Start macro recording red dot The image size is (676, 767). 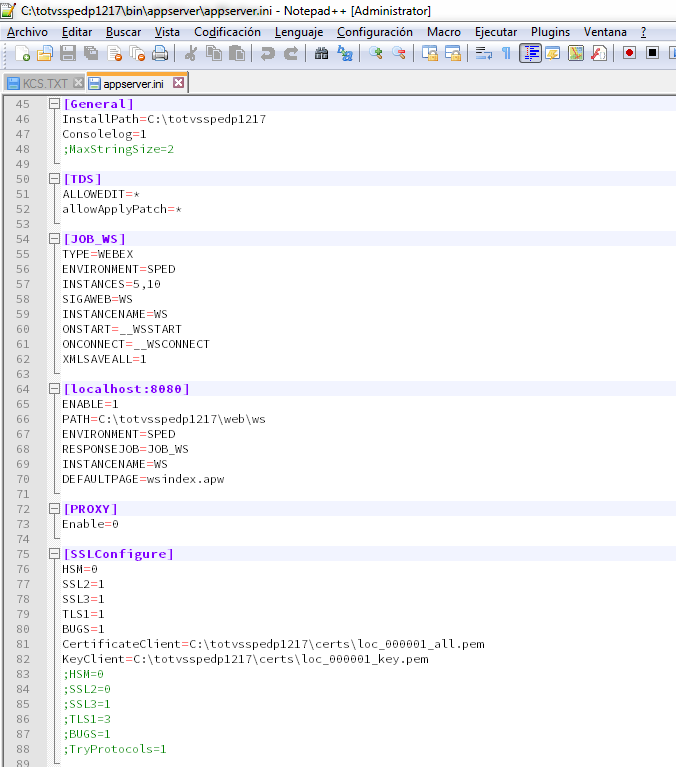pyautogui.click(x=630, y=52)
